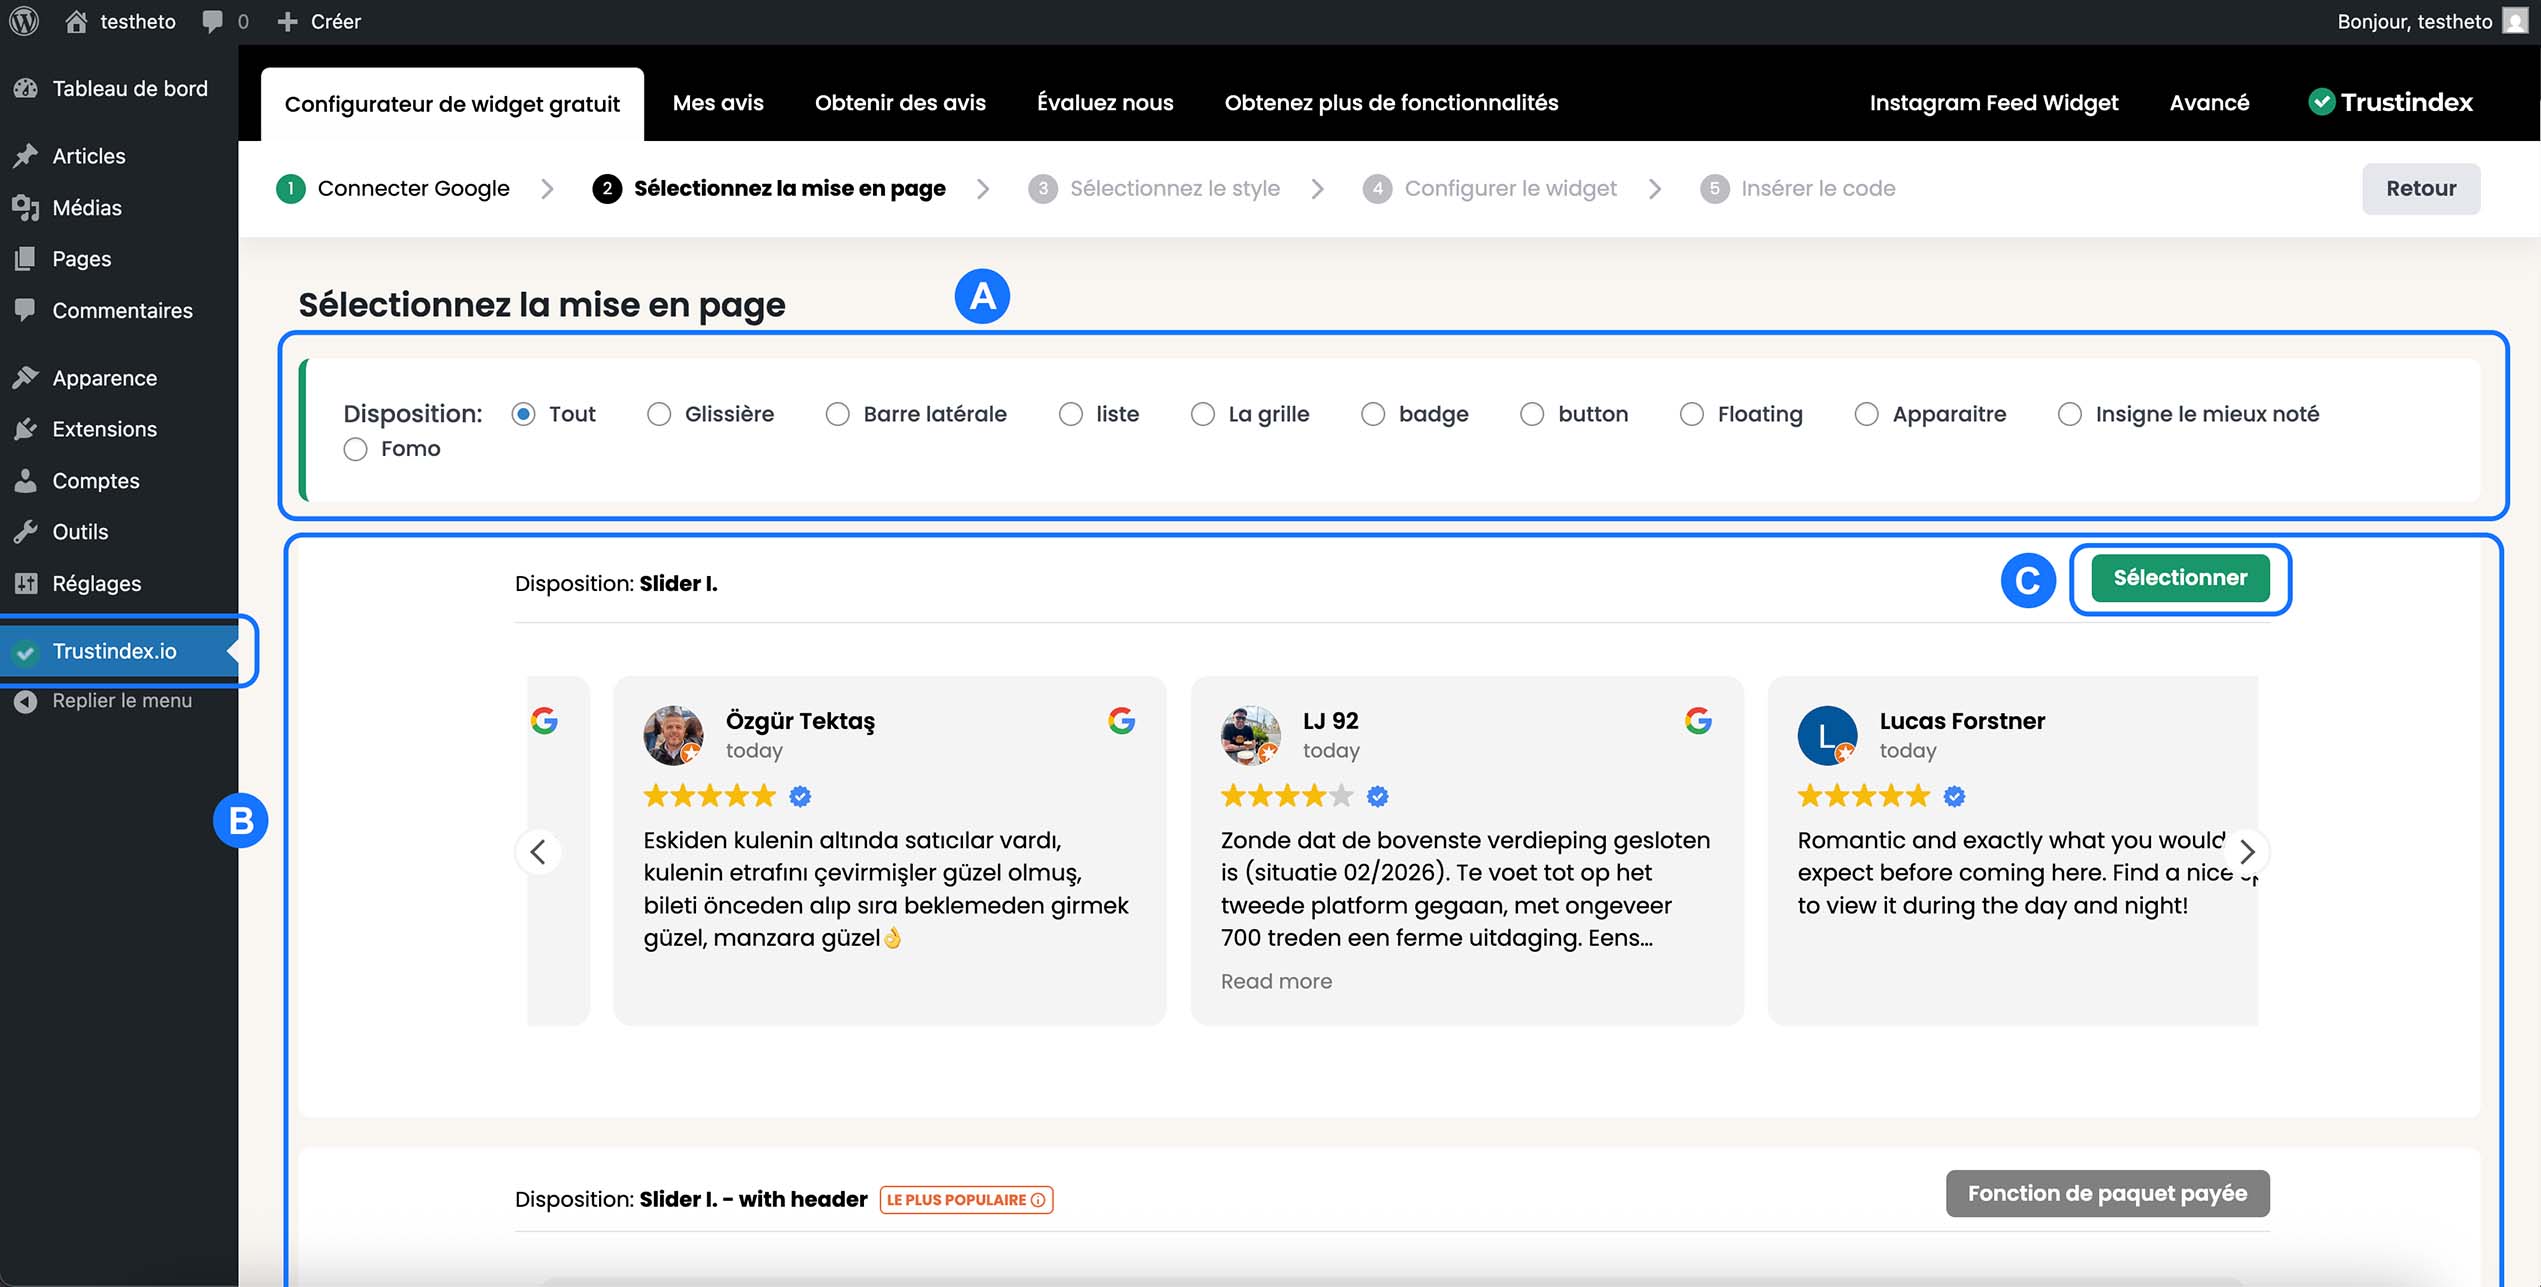Click the Outils wrench icon
The image size is (2541, 1287).
(26, 532)
